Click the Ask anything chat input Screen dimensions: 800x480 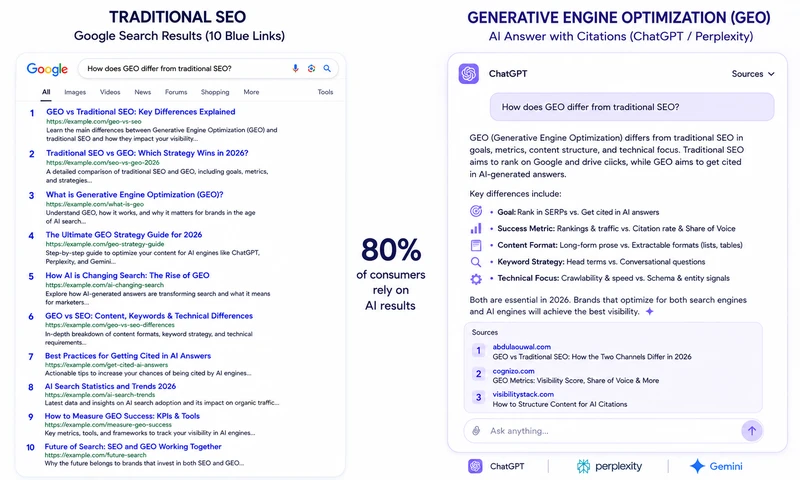point(612,431)
